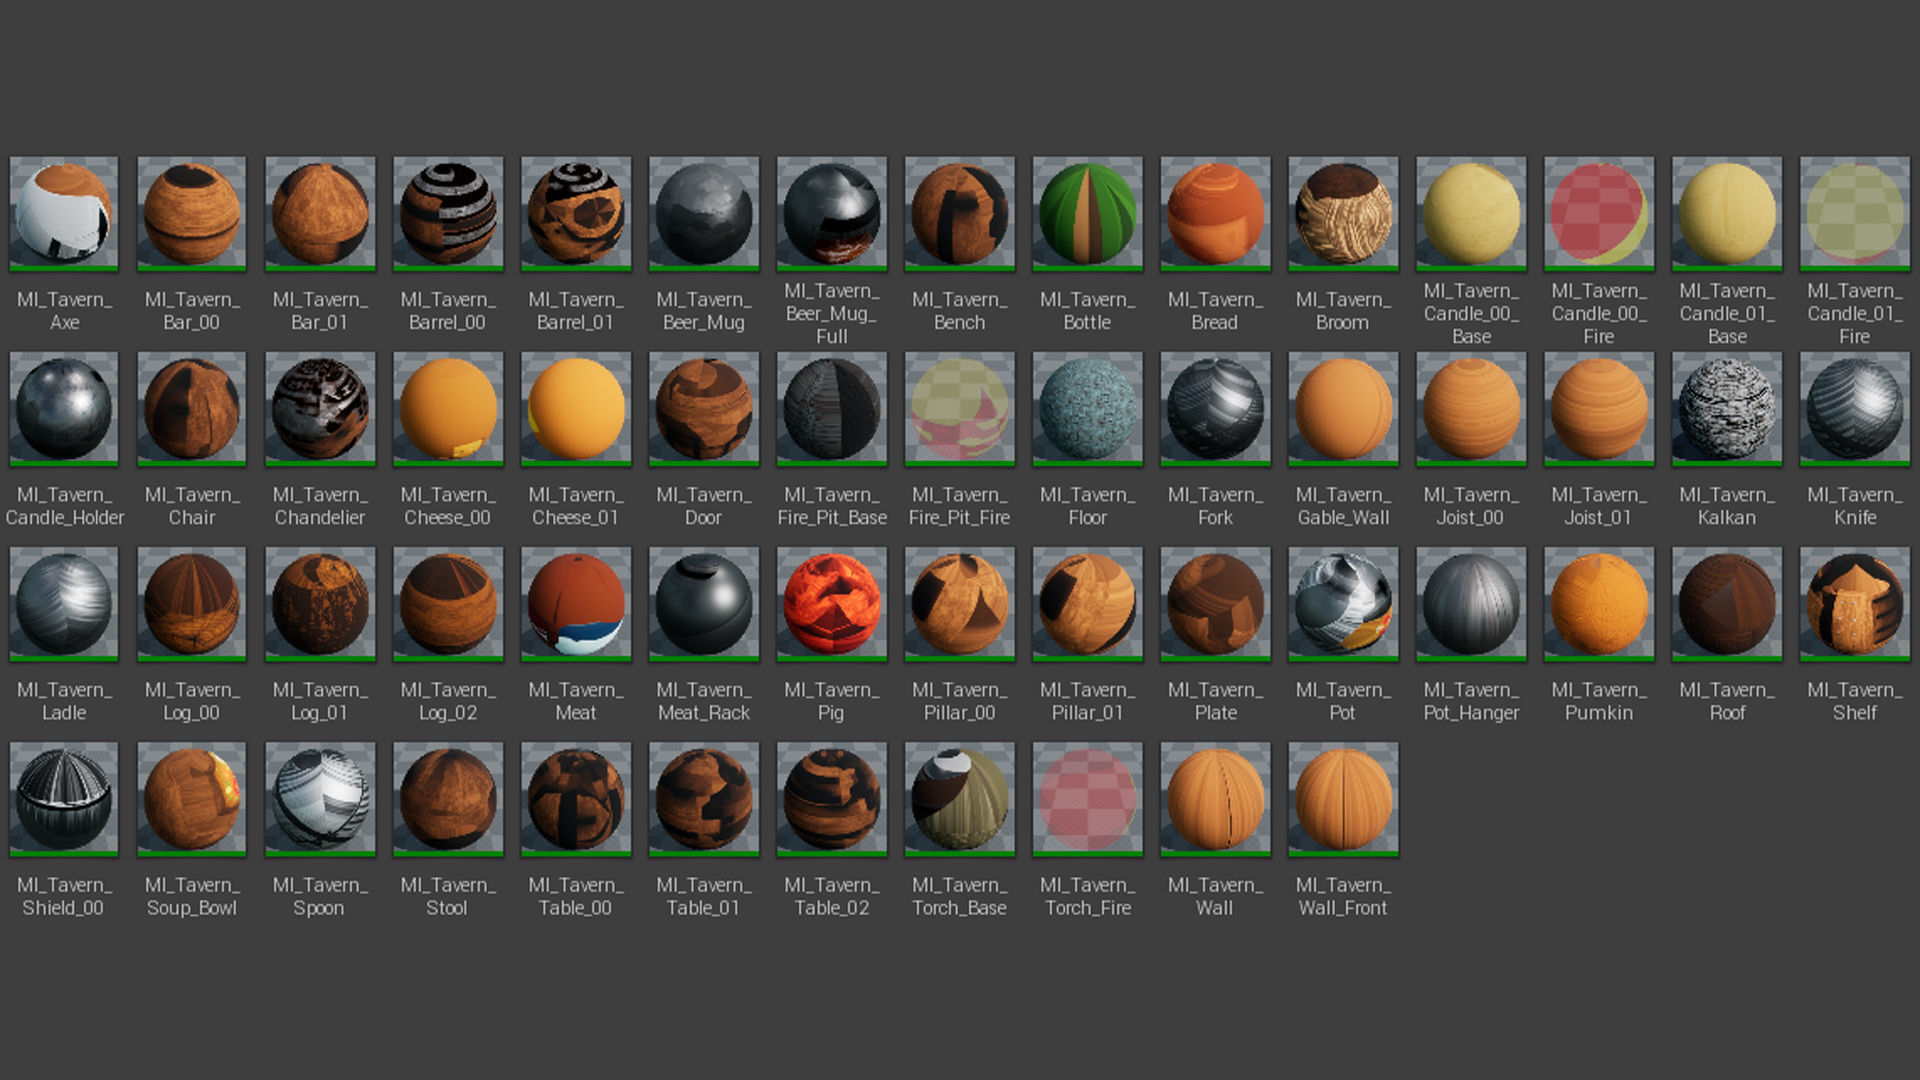
Task: Open the MI_Tavern_Kalkan material
Action: (x=1728, y=408)
